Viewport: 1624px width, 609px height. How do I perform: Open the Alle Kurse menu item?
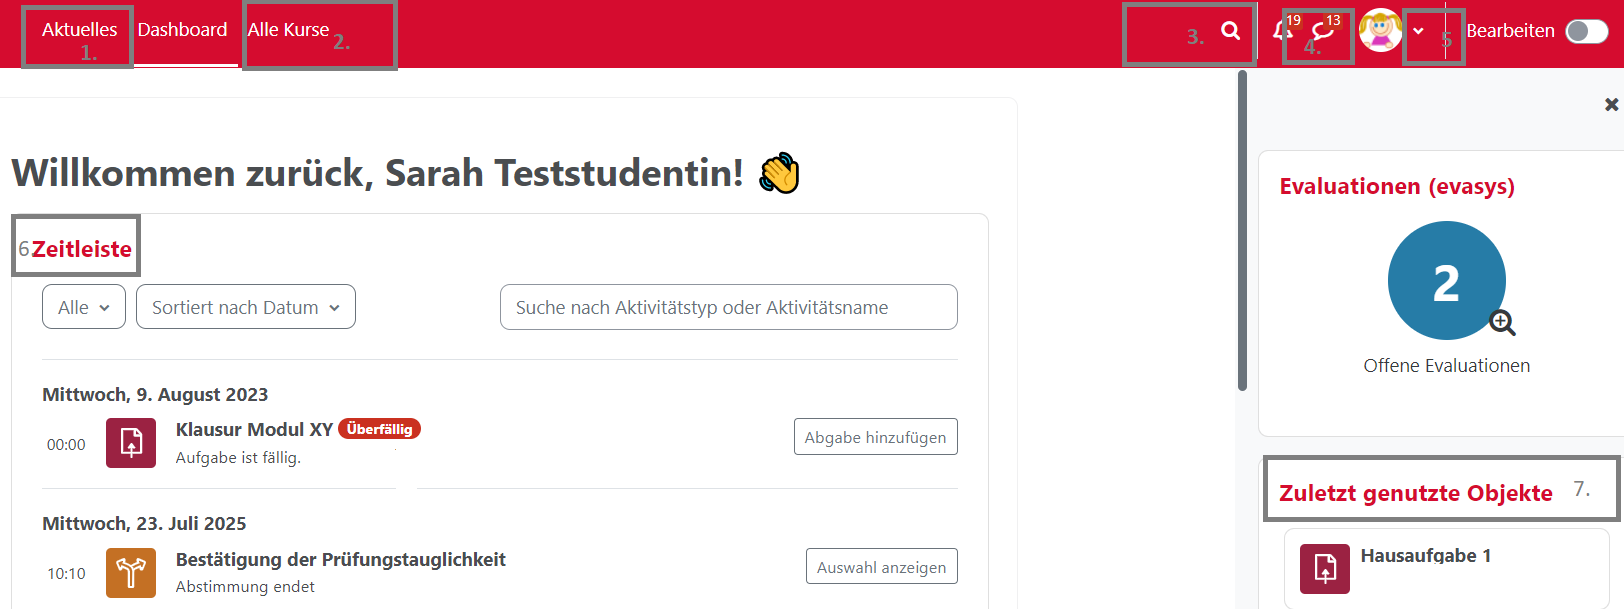point(288,30)
